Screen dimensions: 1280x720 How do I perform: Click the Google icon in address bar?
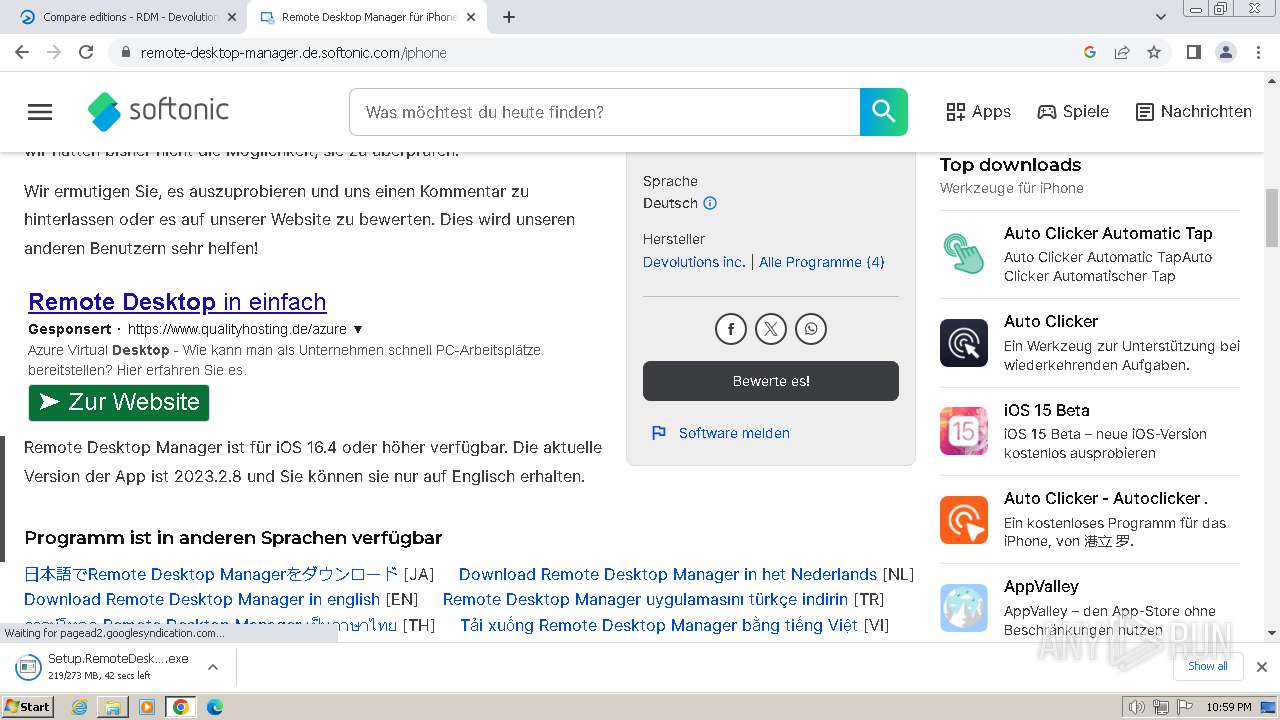click(1090, 52)
